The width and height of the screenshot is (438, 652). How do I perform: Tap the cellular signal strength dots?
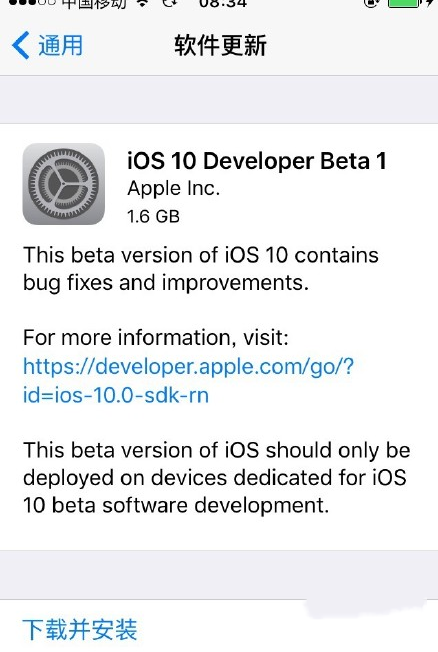coord(28,2)
